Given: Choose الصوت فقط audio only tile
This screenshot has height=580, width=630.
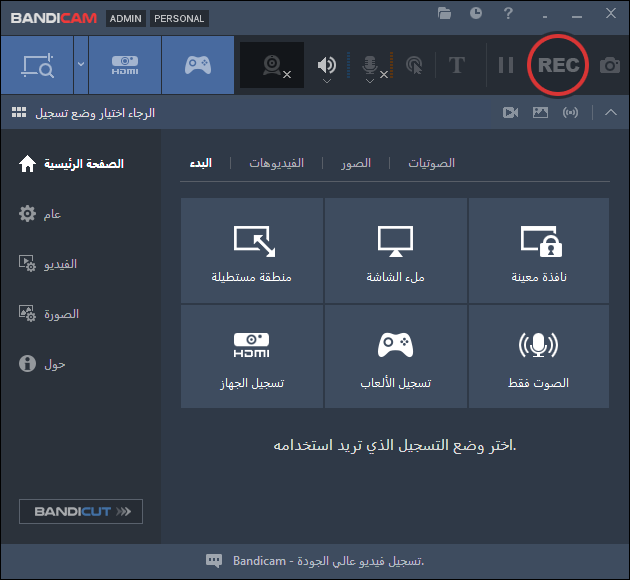Looking at the screenshot, I should (x=539, y=357).
